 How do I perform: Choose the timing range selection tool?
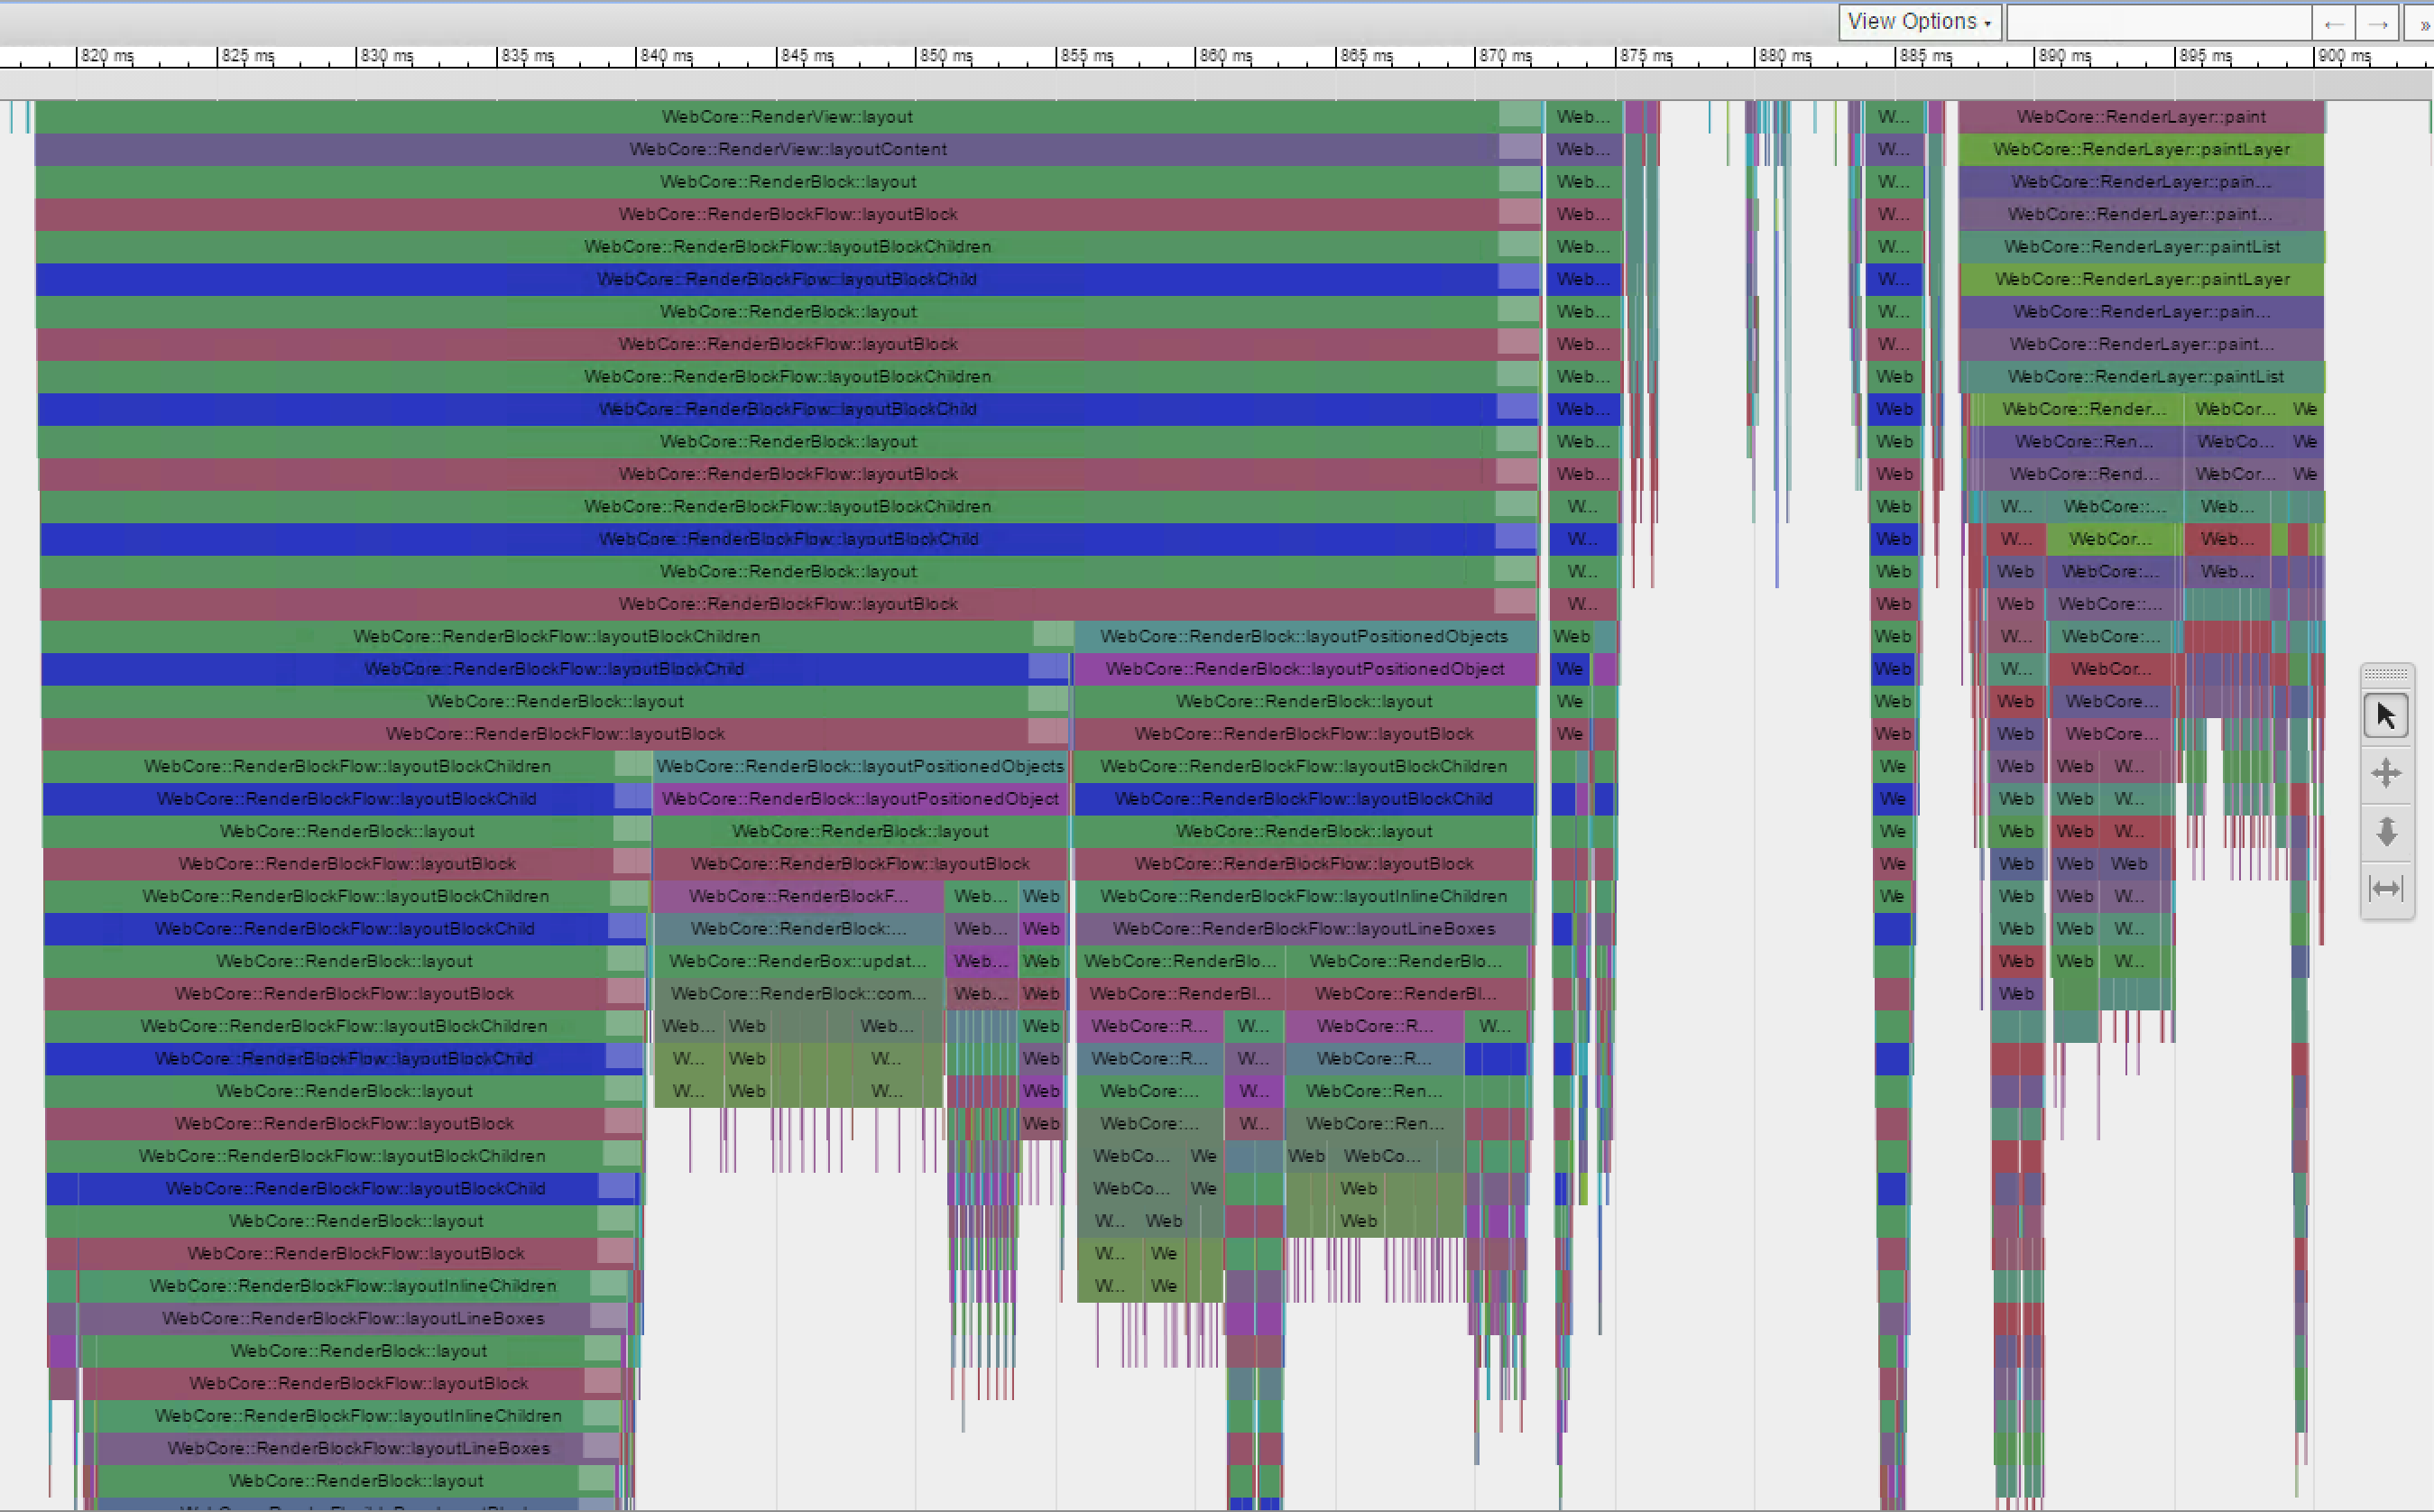tap(2385, 888)
